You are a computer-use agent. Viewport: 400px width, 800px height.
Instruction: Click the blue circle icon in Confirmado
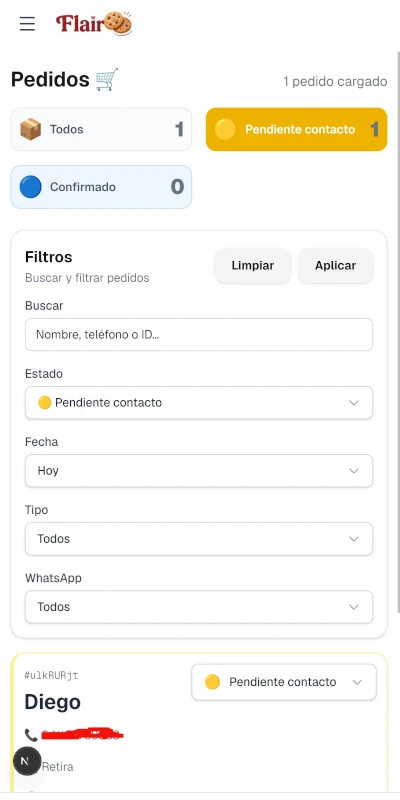(x=31, y=187)
